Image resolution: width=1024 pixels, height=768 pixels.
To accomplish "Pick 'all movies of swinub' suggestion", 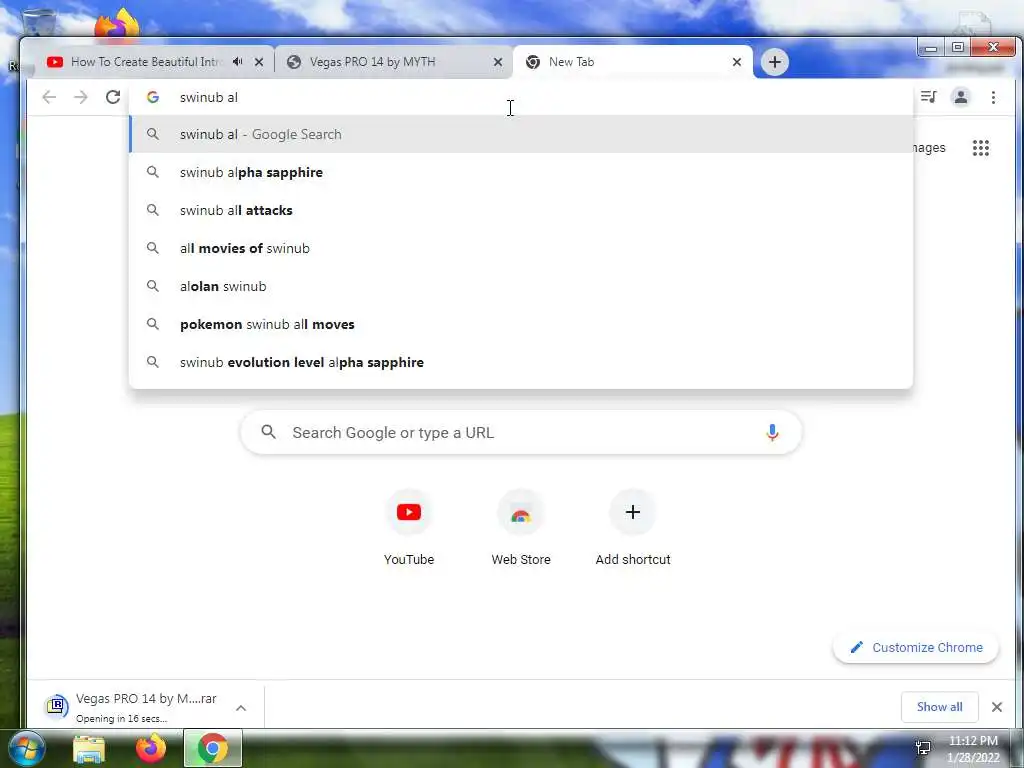I will [521, 248].
